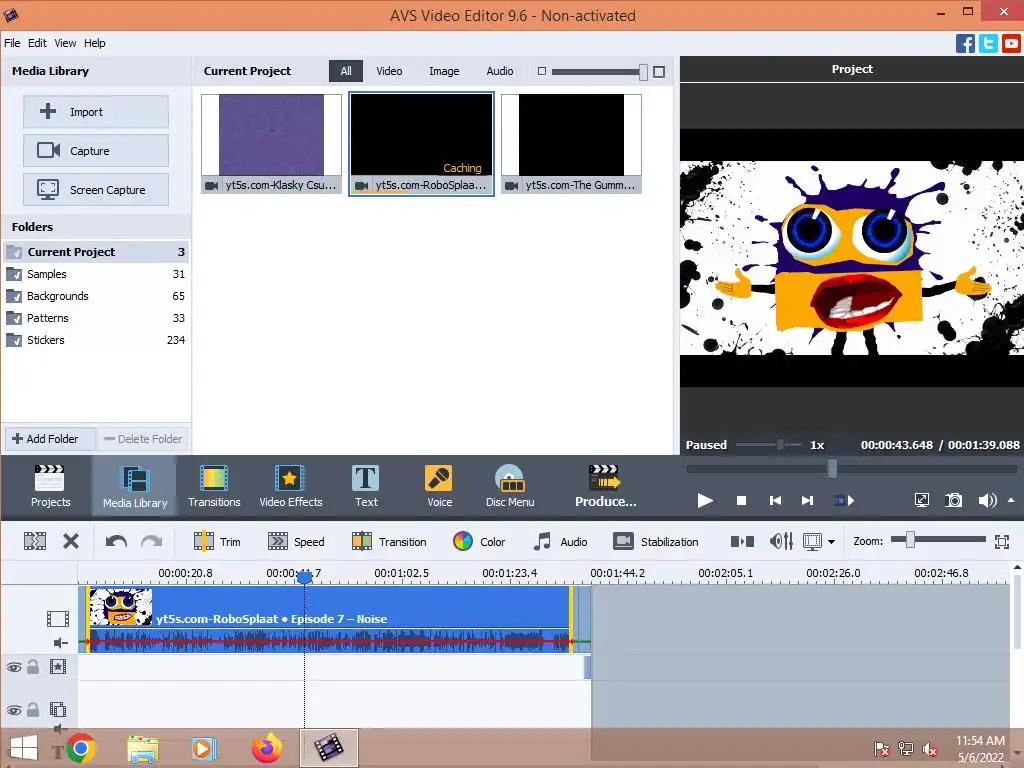
Task: Open the Media Library tool
Action: pyautogui.click(x=135, y=486)
